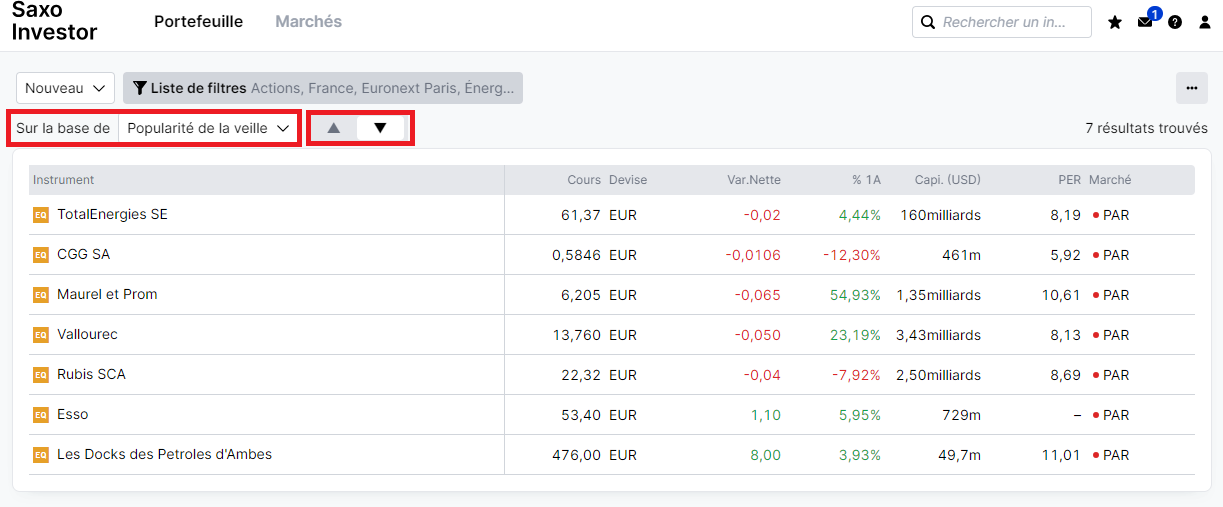The image size is (1223, 507).
Task: Open the user account profile icon
Action: (1205, 22)
